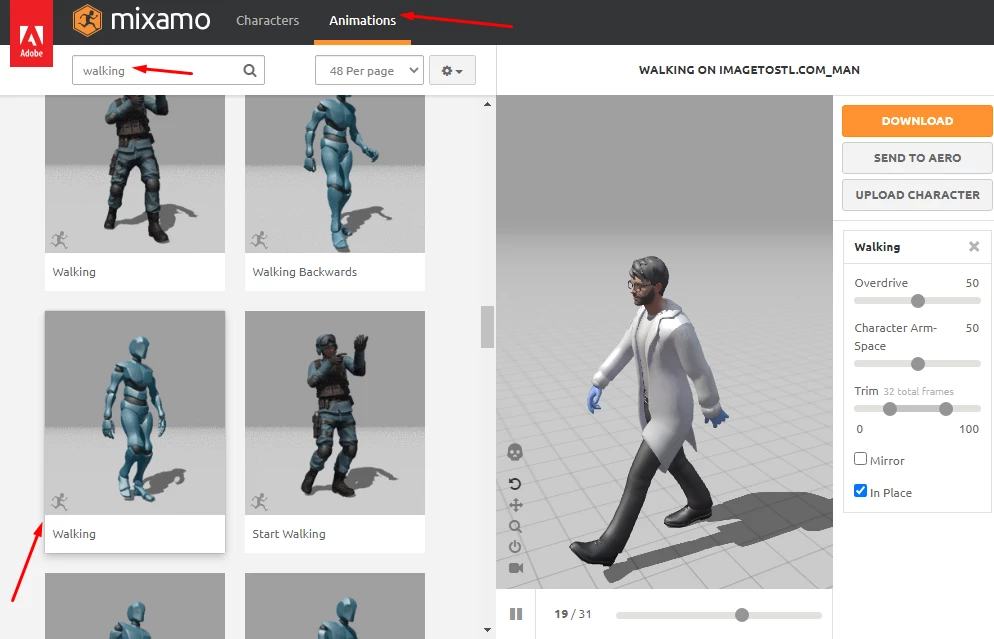Click the Trim end value "100"
Image resolution: width=994 pixels, height=639 pixels.
coord(969,429)
